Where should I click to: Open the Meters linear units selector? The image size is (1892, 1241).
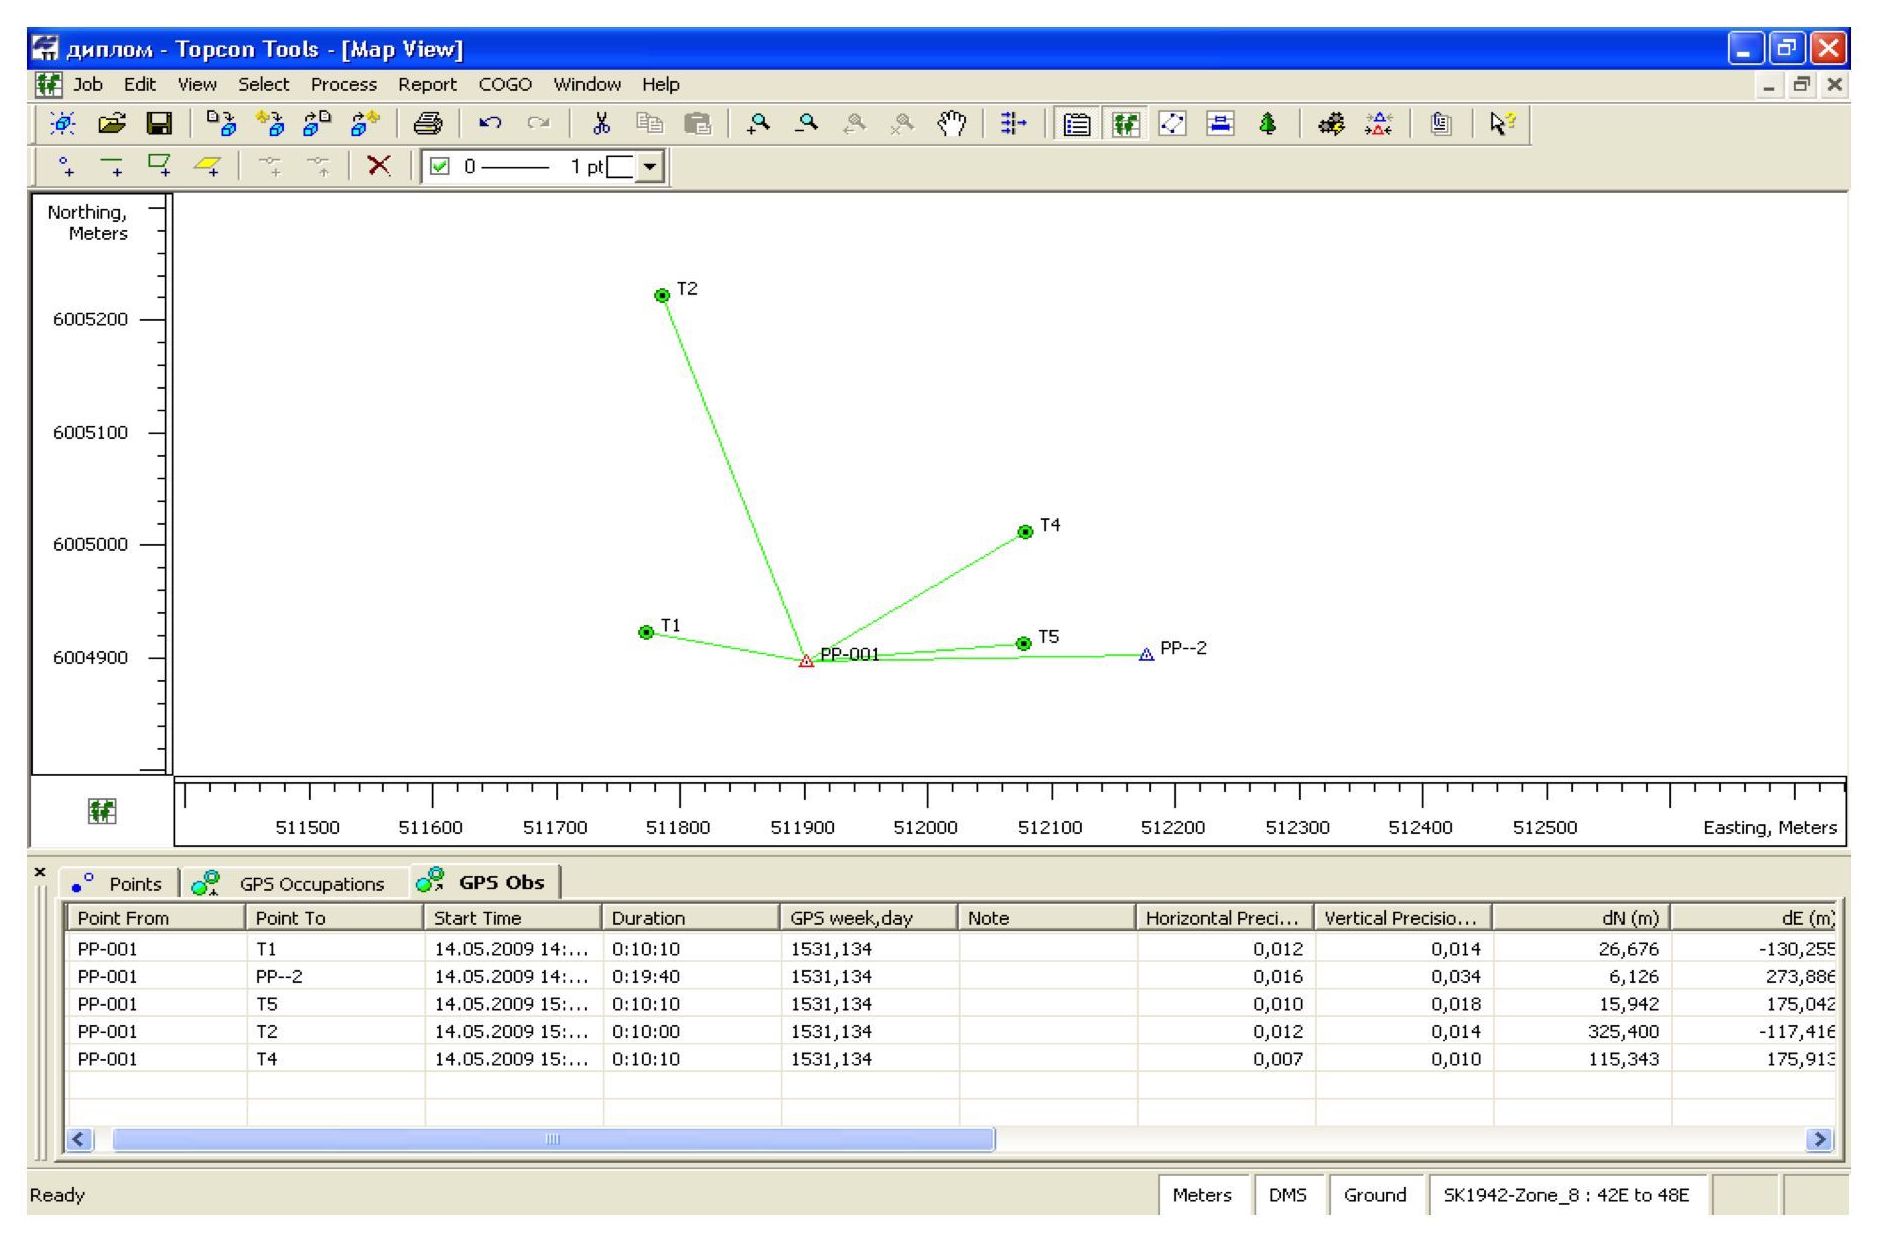click(x=1201, y=1195)
